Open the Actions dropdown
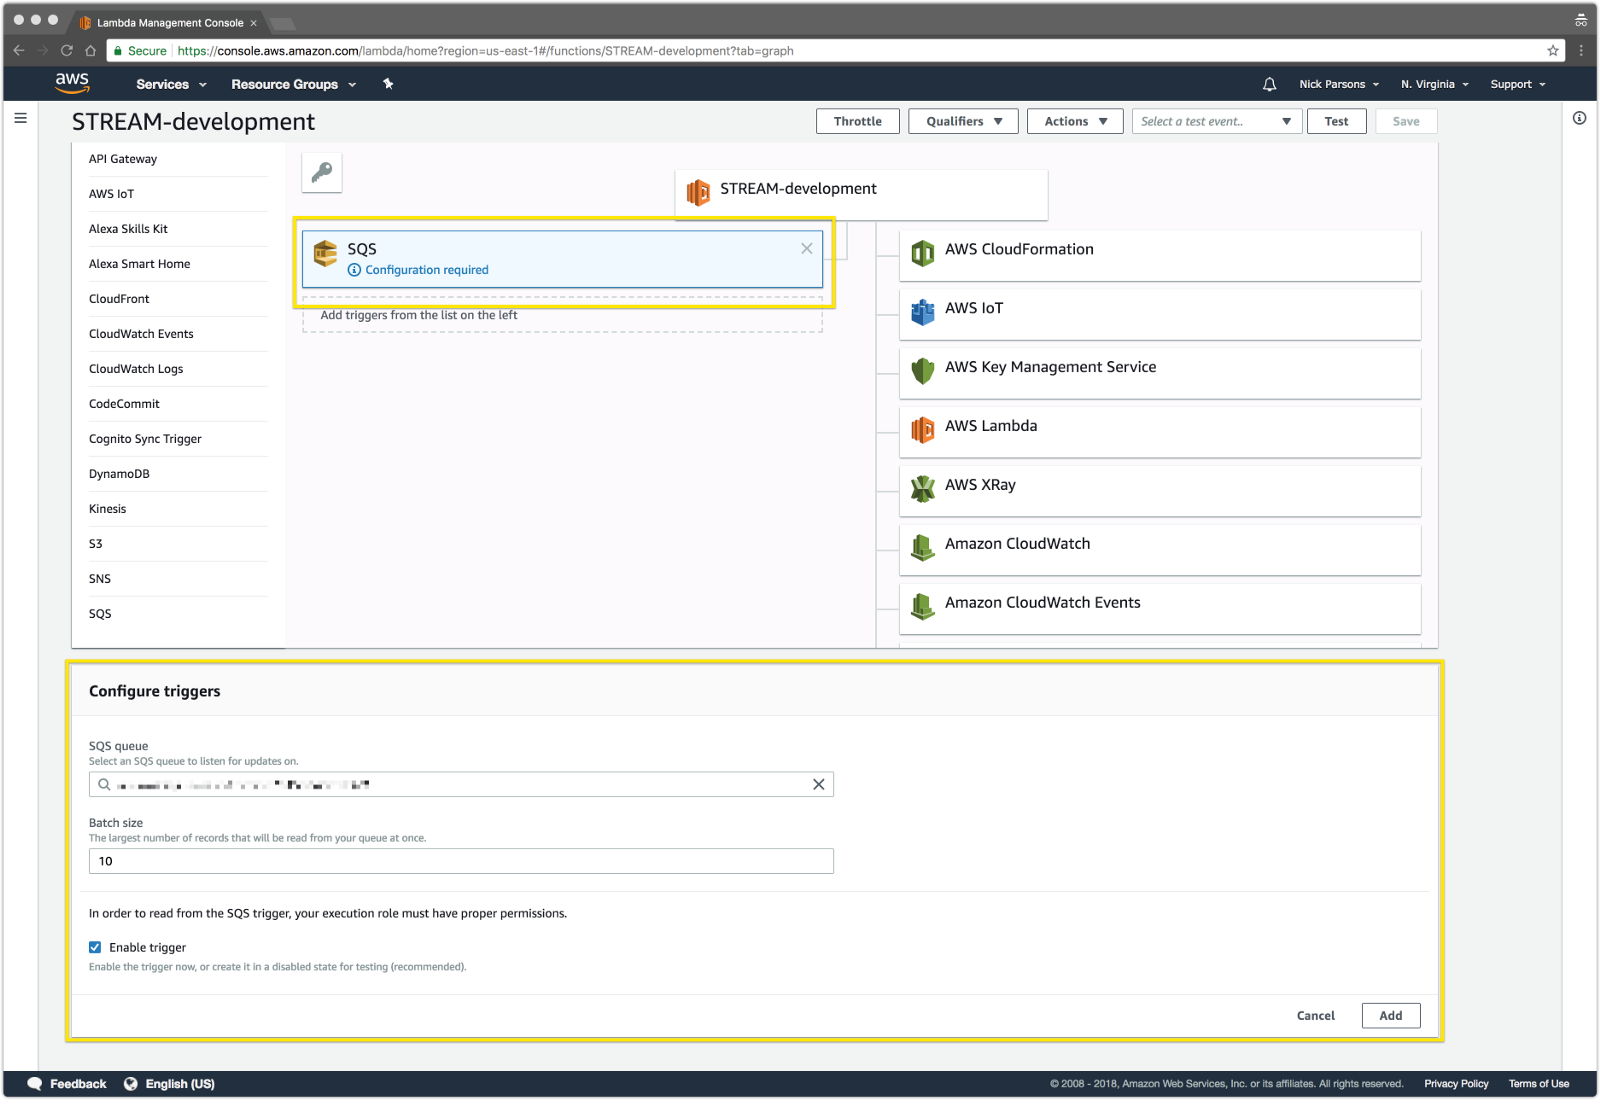This screenshot has width=1600, height=1100. point(1075,121)
